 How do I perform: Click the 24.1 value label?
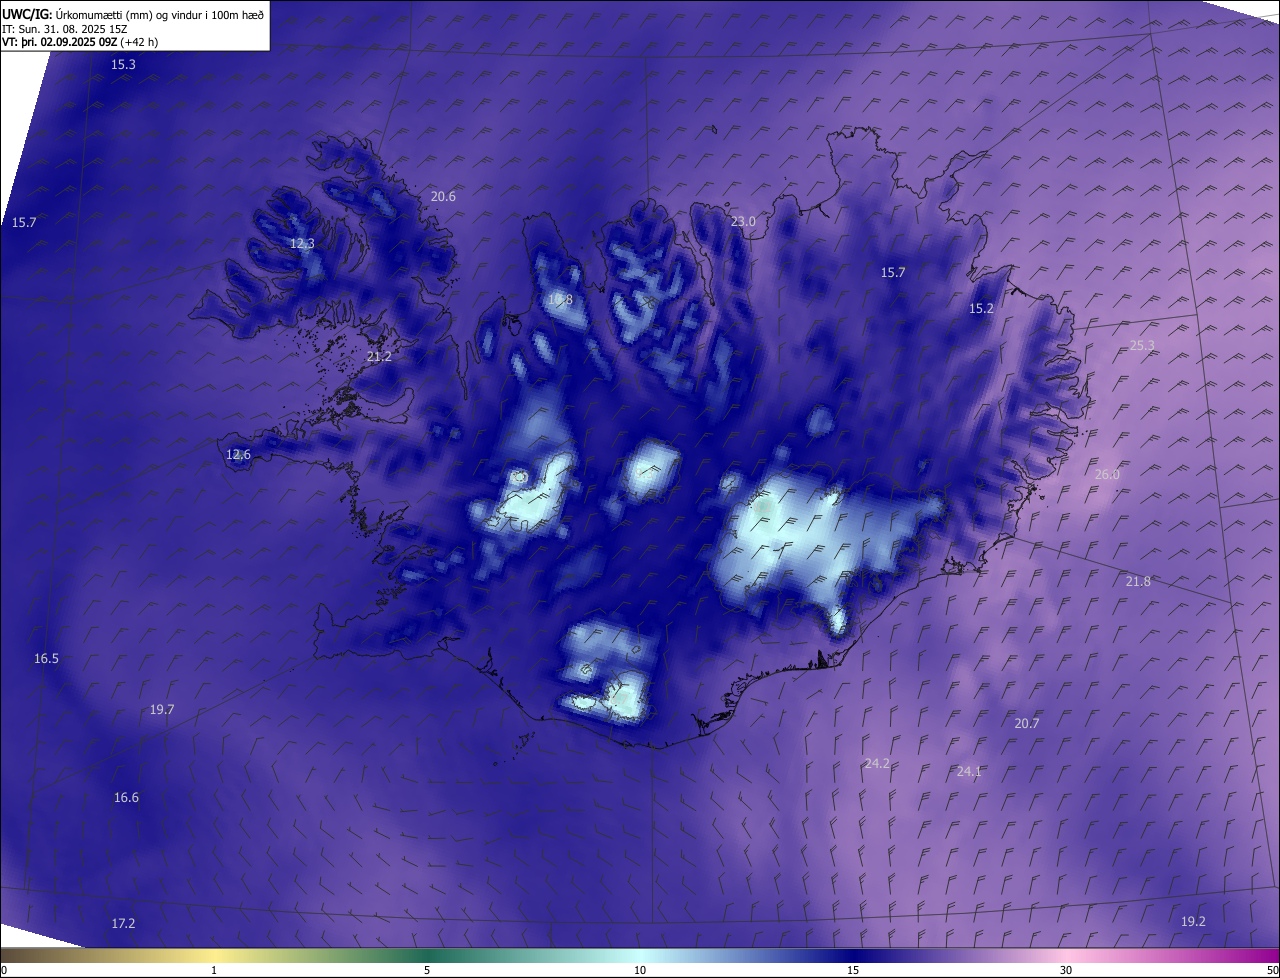coord(969,771)
